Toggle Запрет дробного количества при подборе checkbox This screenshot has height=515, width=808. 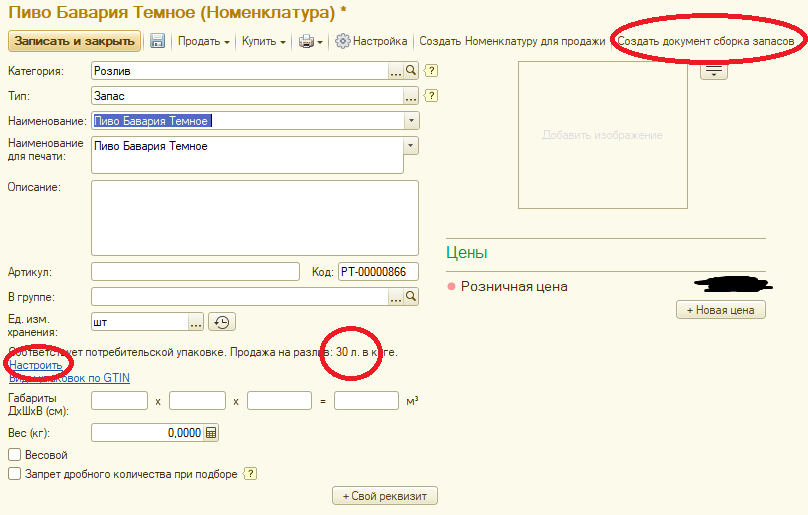coord(14,474)
